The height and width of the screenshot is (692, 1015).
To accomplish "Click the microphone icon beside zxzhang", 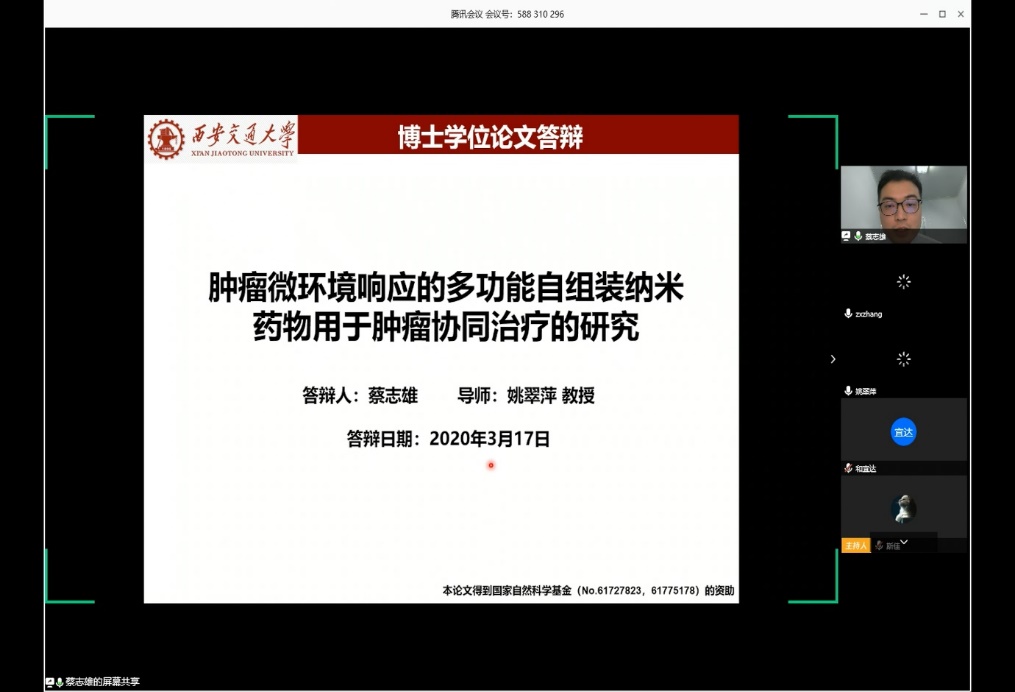I will point(848,314).
